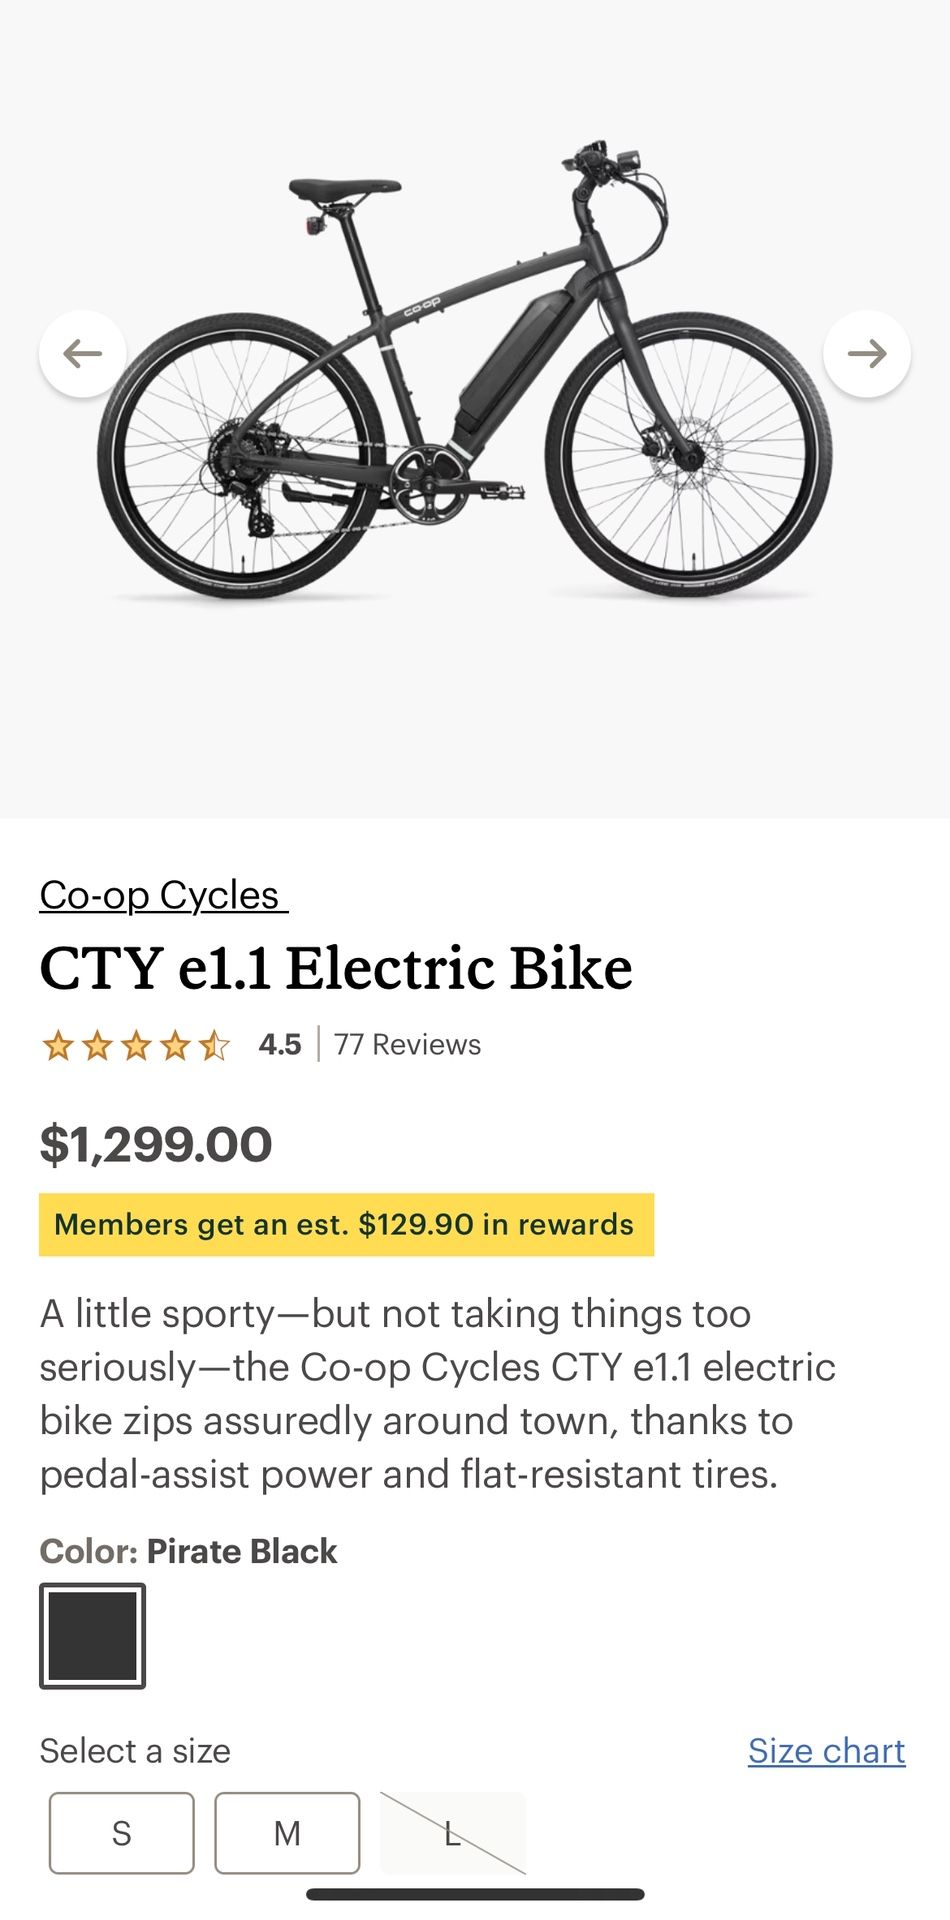Go to the previous product image
This screenshot has width=950, height=1920.
(82, 353)
